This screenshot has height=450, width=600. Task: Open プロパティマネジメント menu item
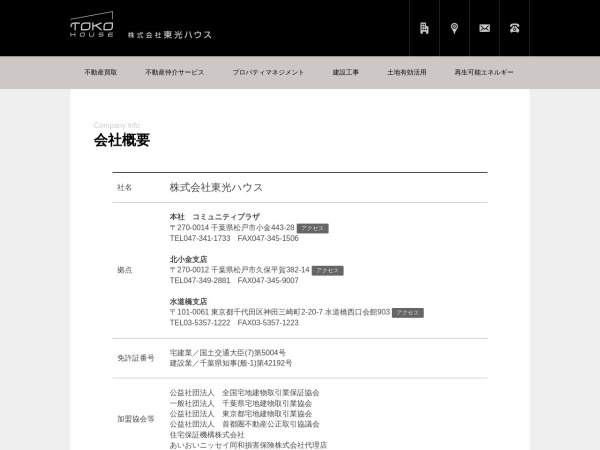coord(268,72)
